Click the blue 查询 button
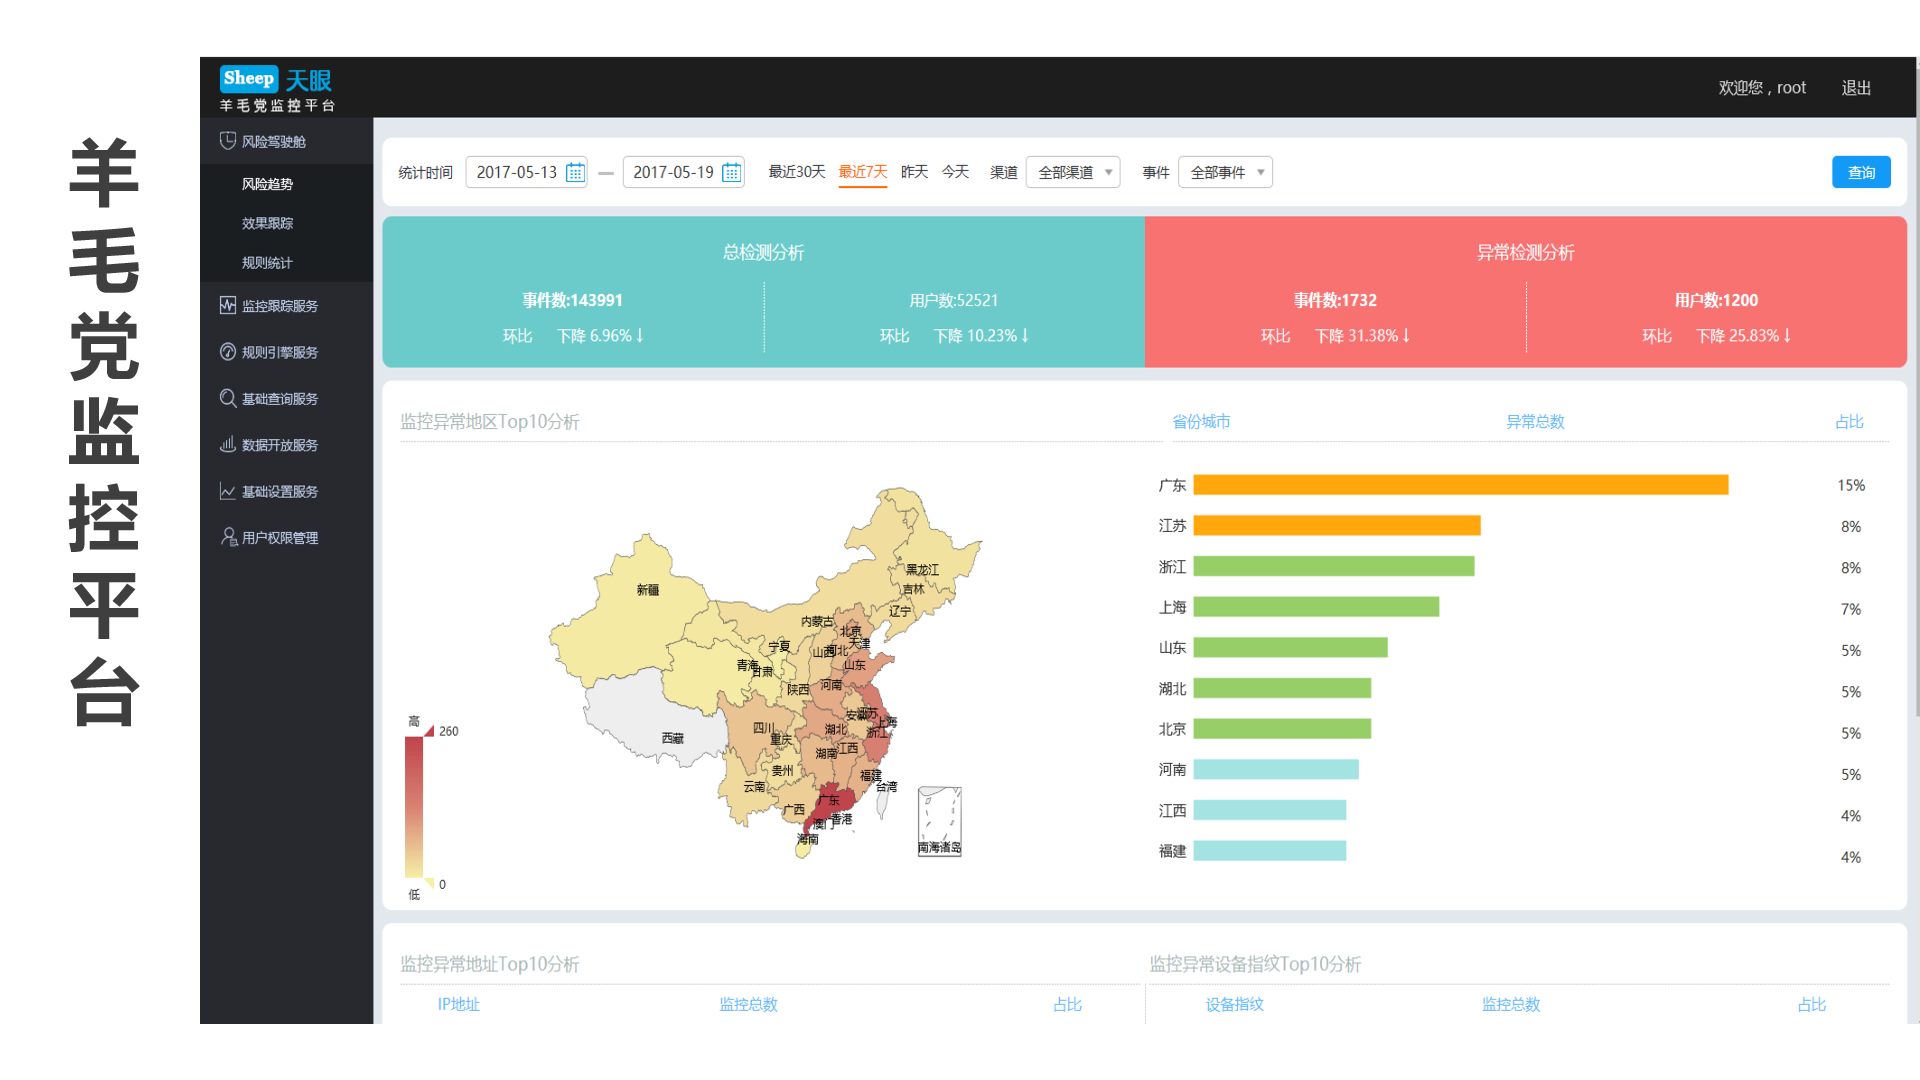1920x1080 pixels. pos(1860,172)
